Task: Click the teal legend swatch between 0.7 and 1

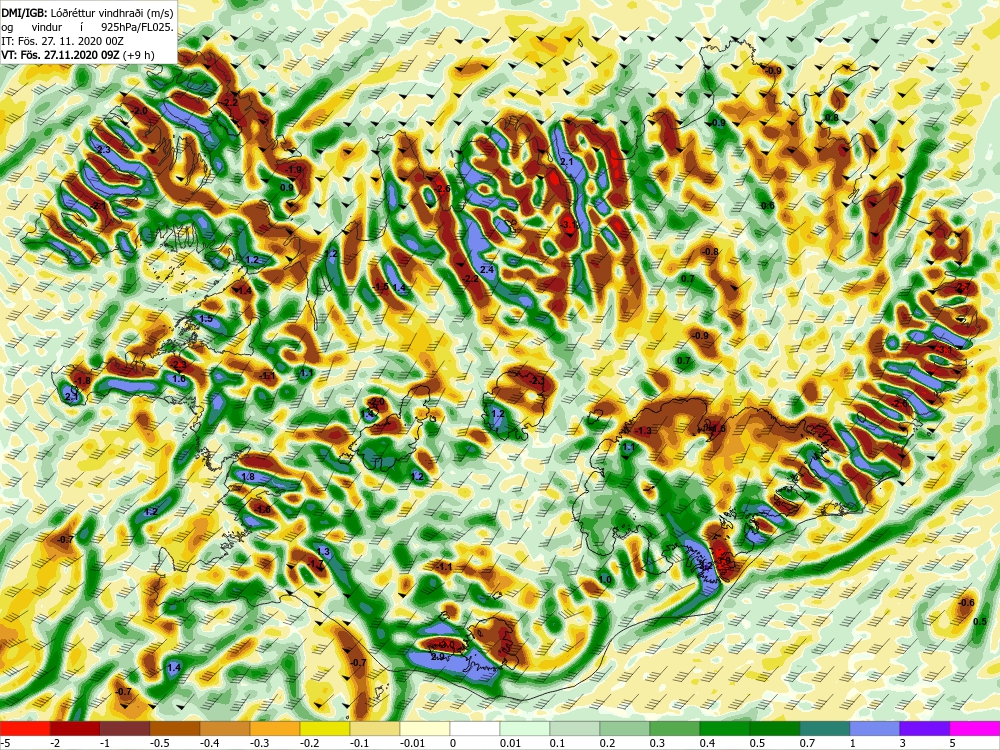Action: tap(825, 728)
